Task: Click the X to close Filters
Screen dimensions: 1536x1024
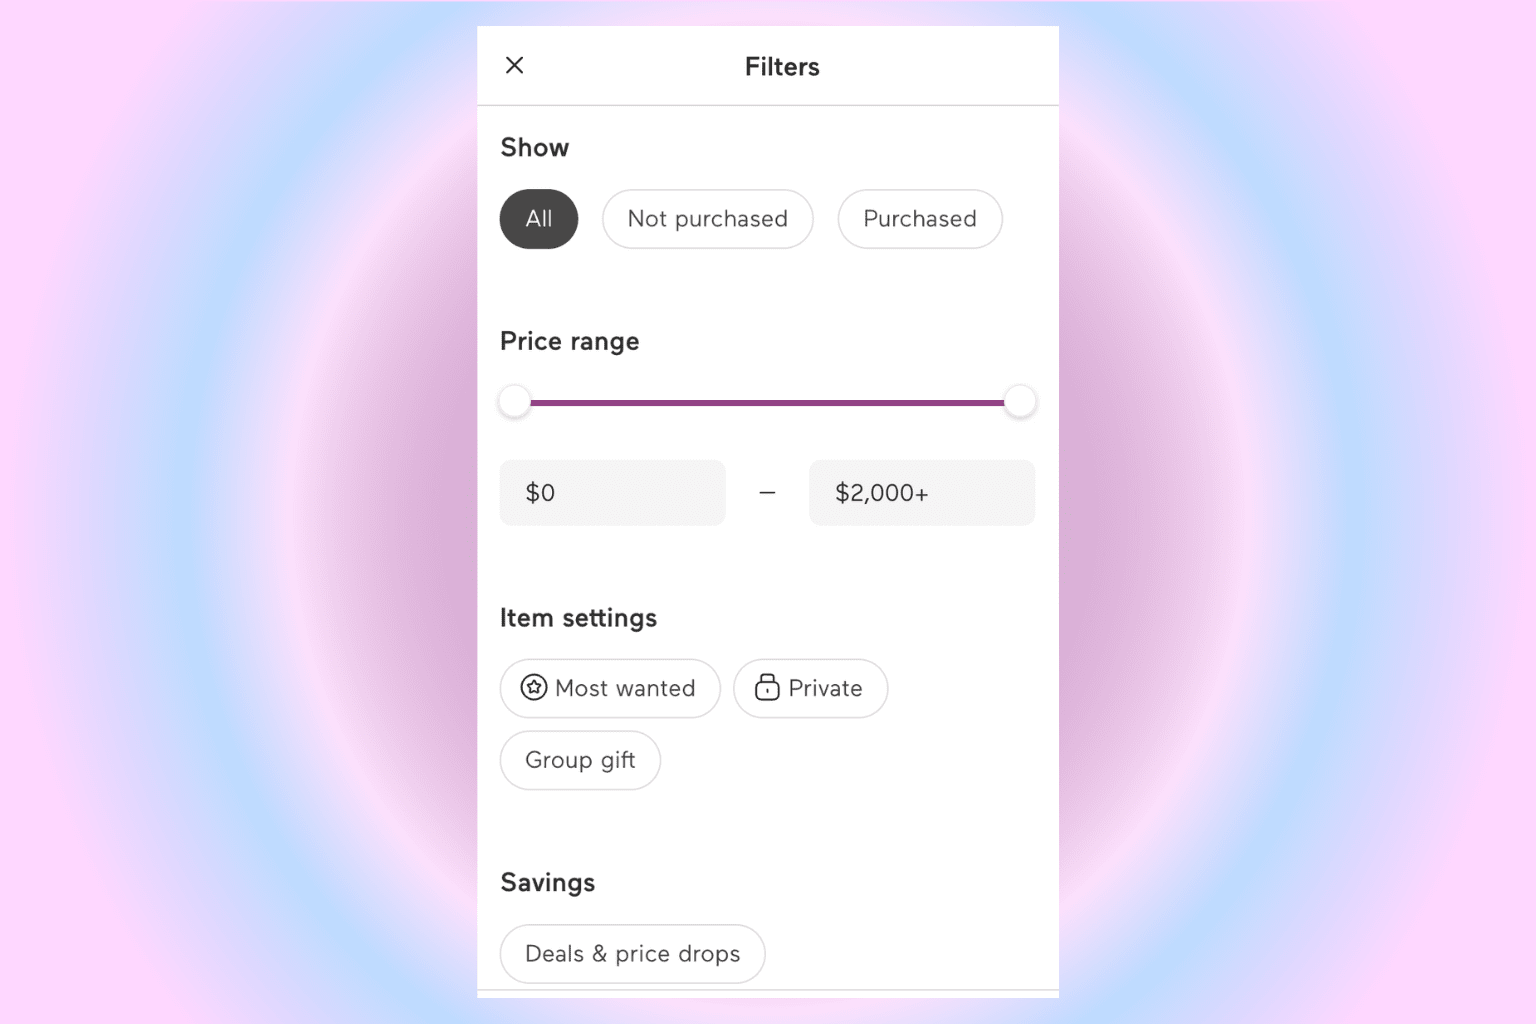Action: pyautogui.click(x=514, y=65)
